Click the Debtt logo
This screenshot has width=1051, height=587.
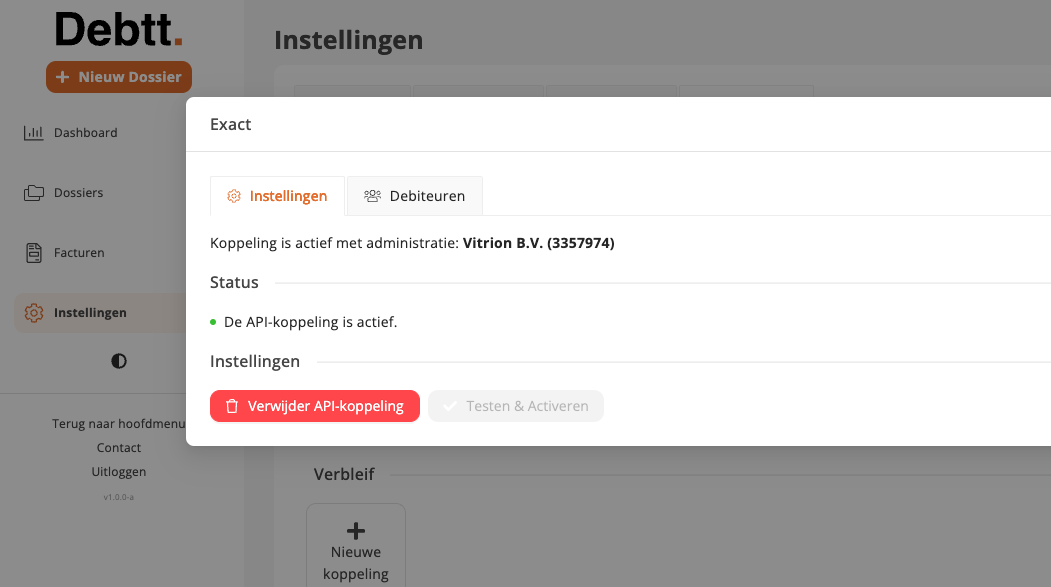pyautogui.click(x=119, y=30)
